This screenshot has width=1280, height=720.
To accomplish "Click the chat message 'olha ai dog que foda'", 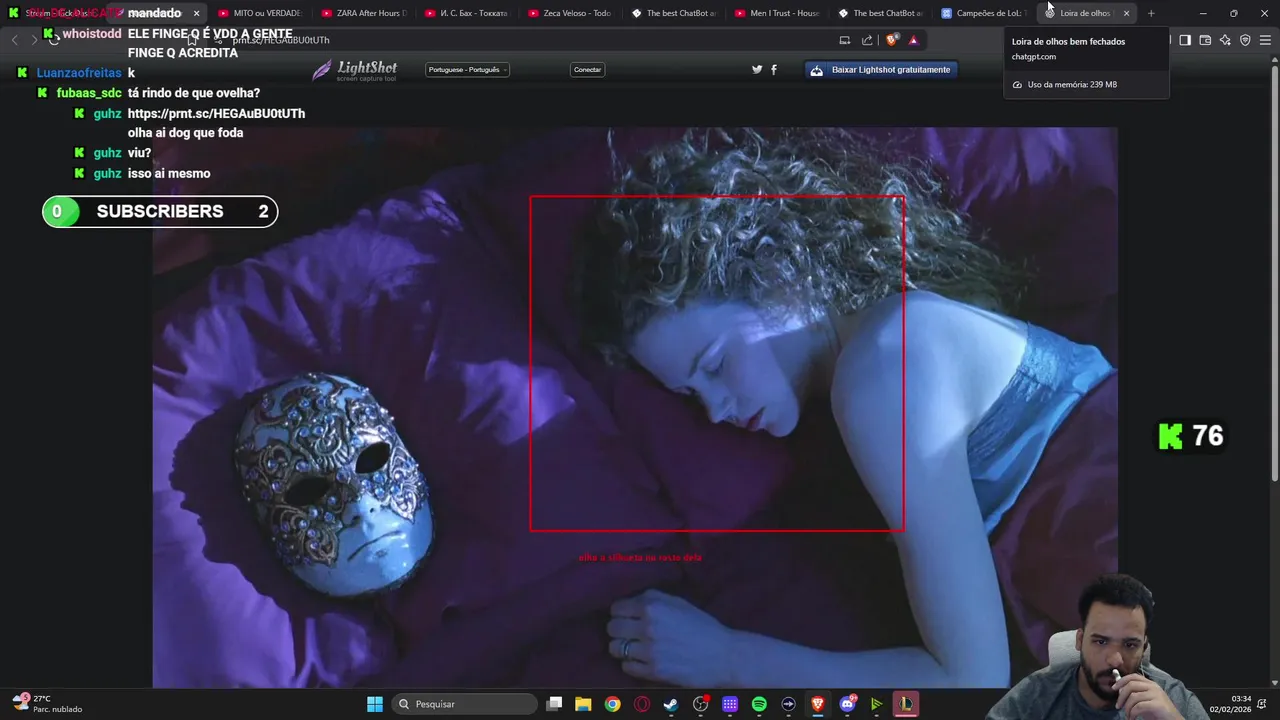I will click(x=186, y=133).
